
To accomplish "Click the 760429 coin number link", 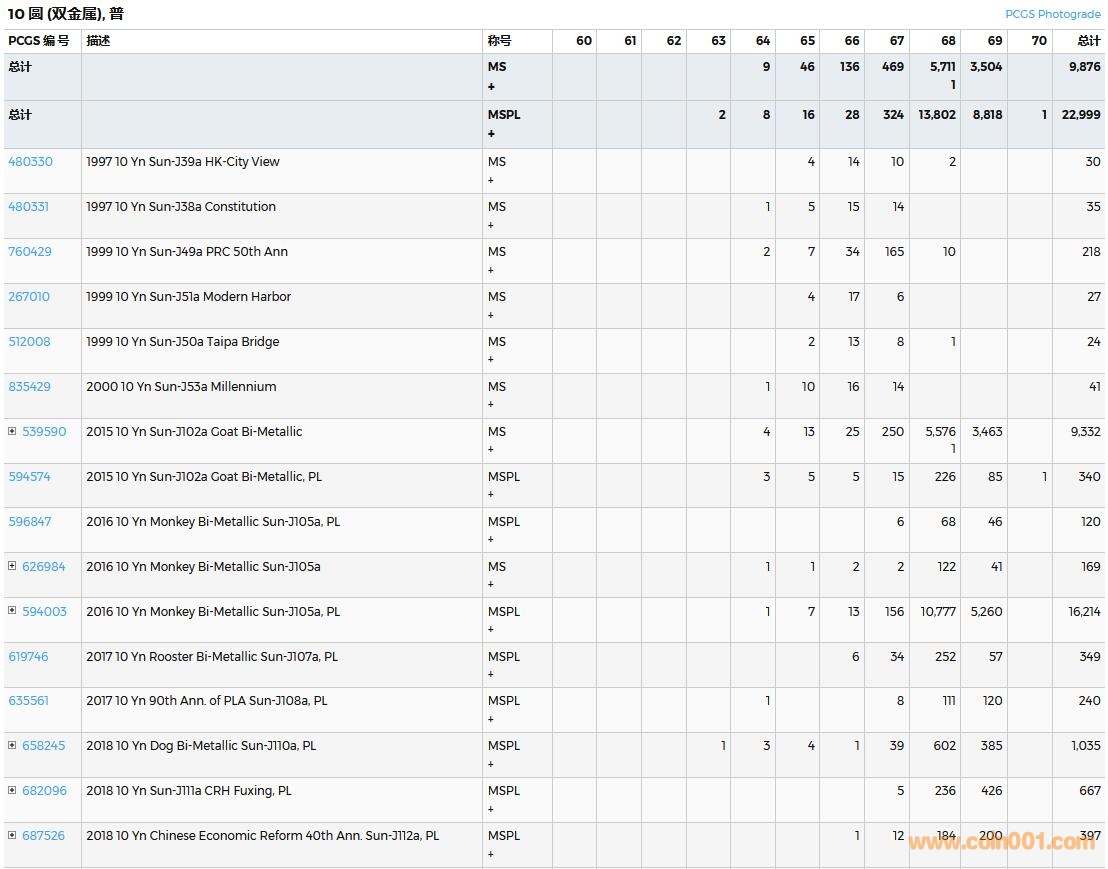I will (30, 252).
